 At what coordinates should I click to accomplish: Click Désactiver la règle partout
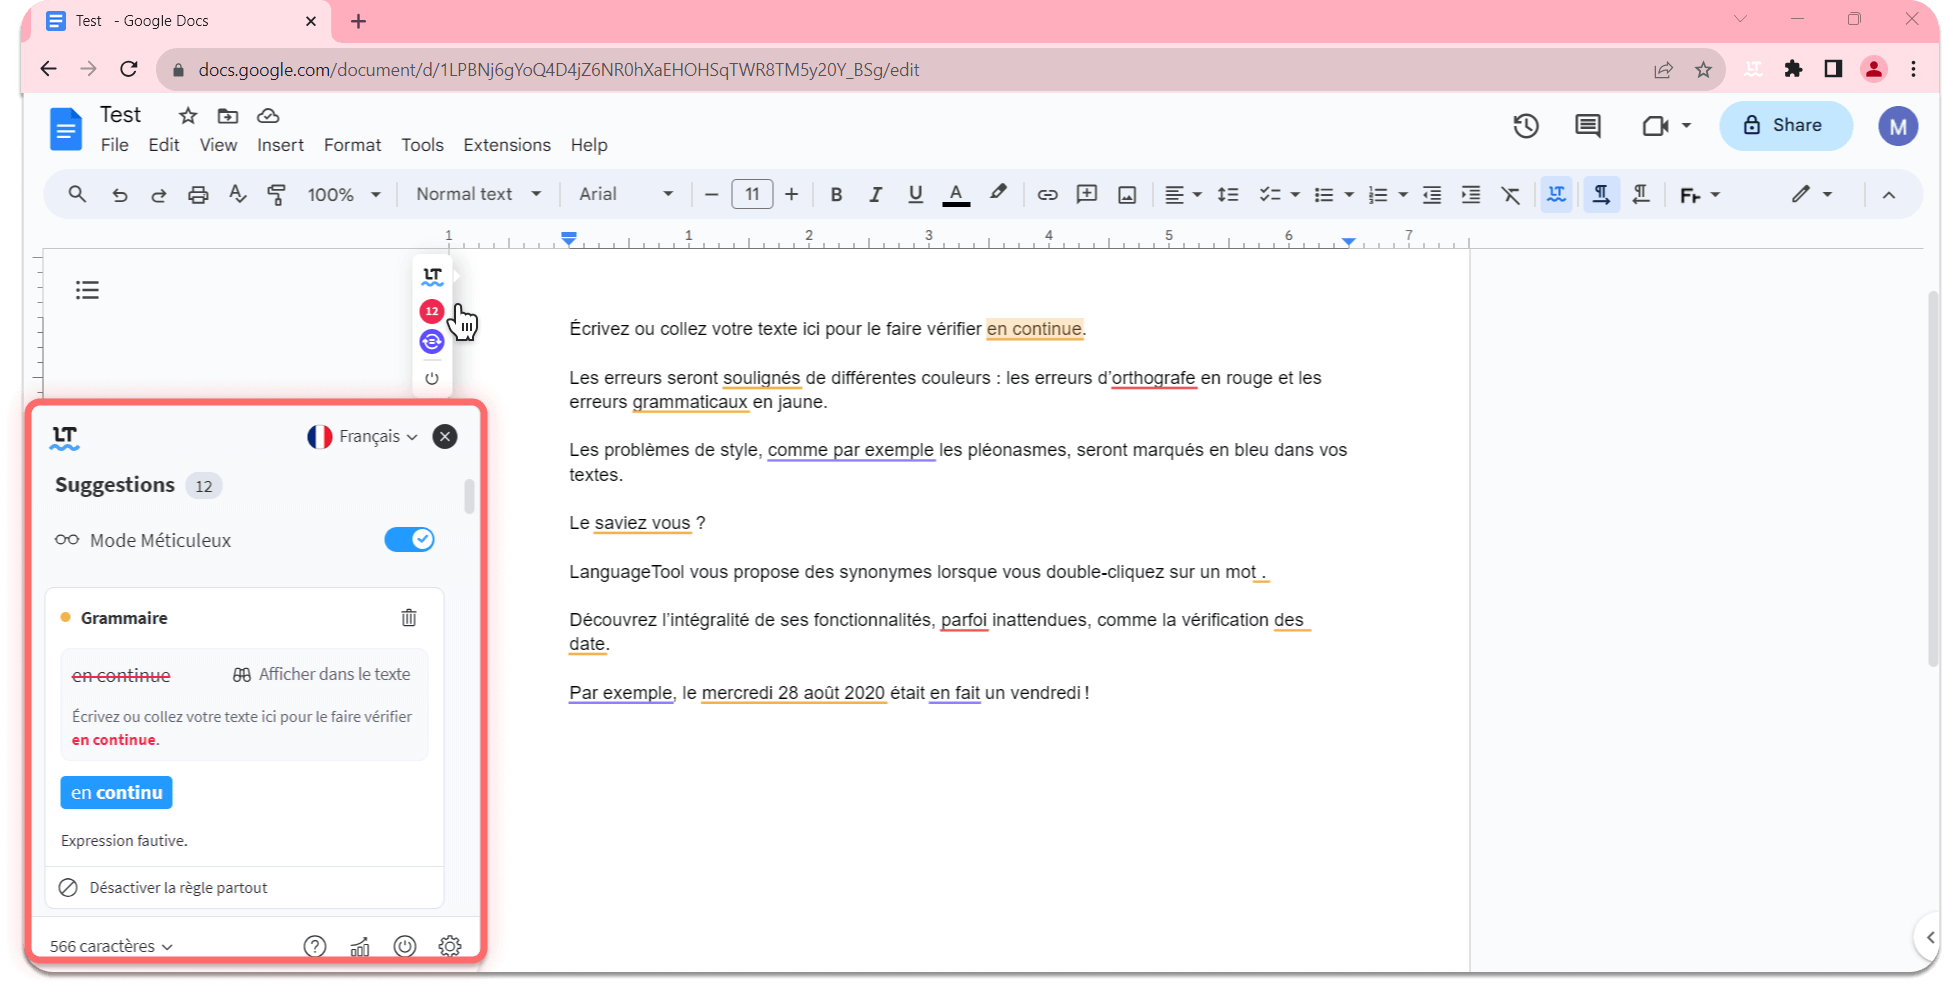coord(164,888)
